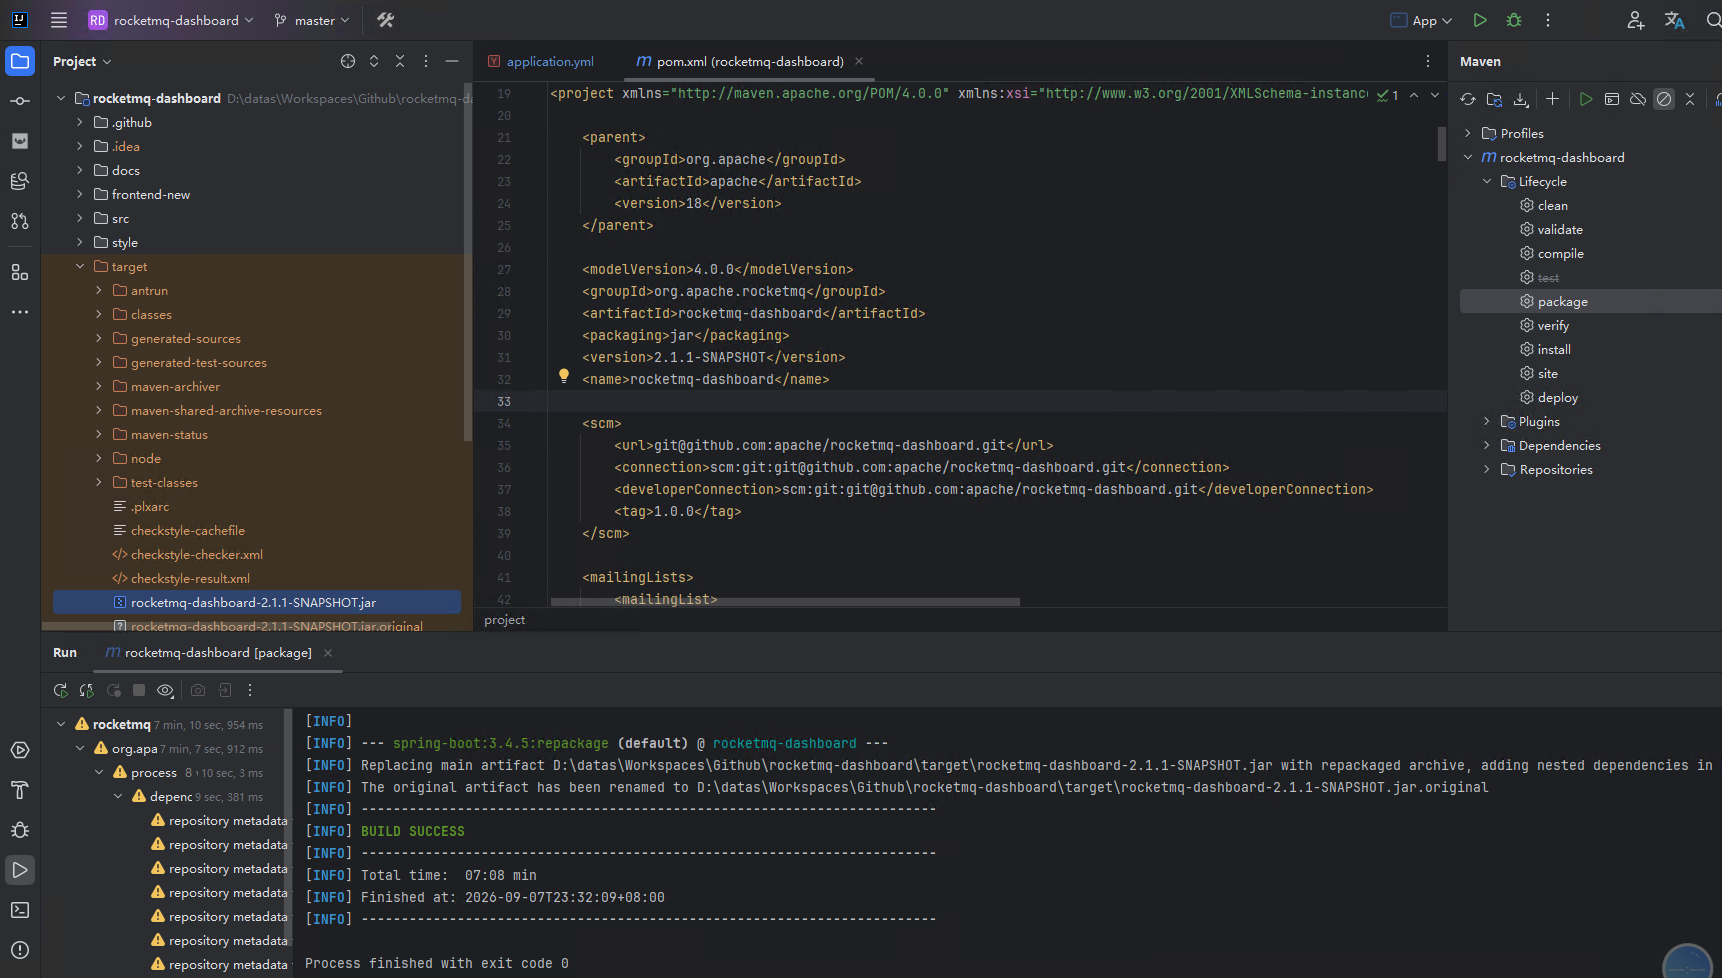Open the App run configuration dropdown
This screenshot has width=1722, height=978.
[x=1421, y=20]
